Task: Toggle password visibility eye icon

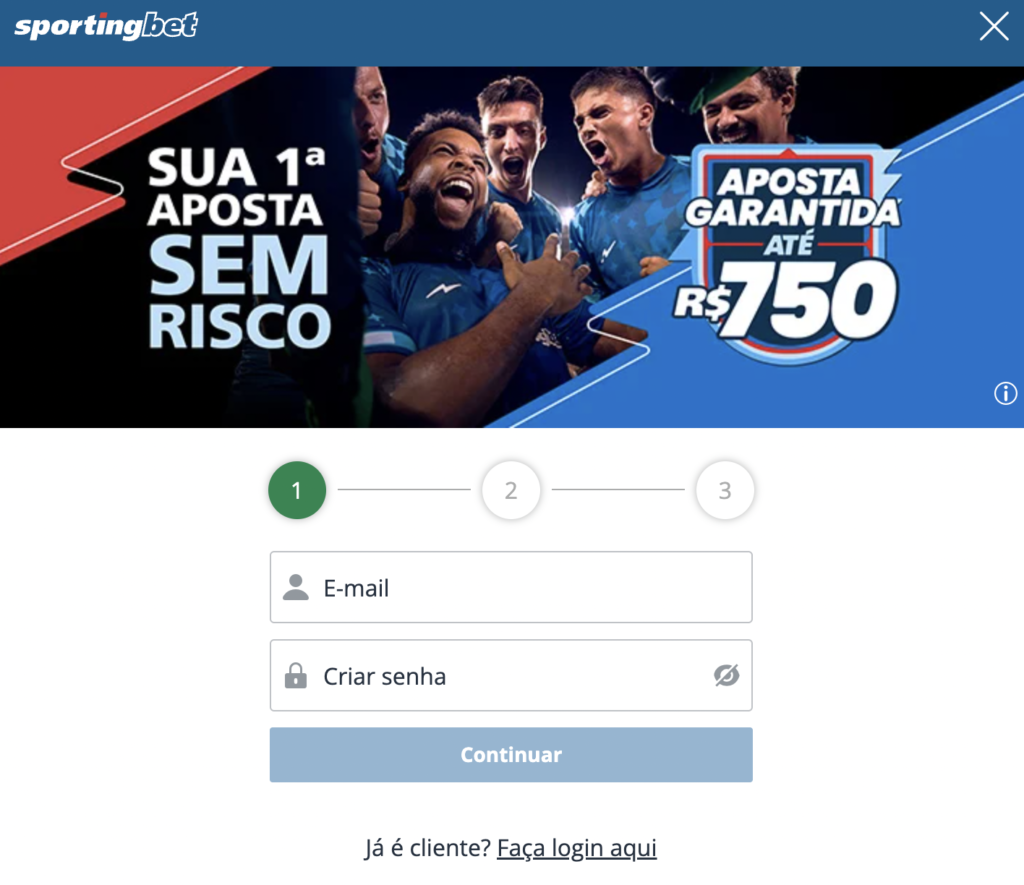Action: pyautogui.click(x=726, y=675)
